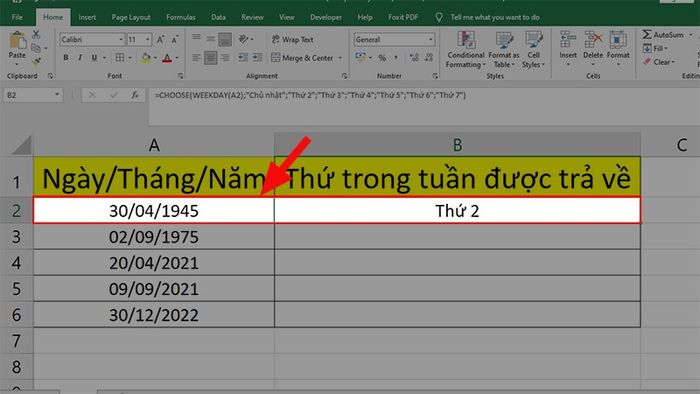Switch to the Page Layout tab

pos(131,17)
